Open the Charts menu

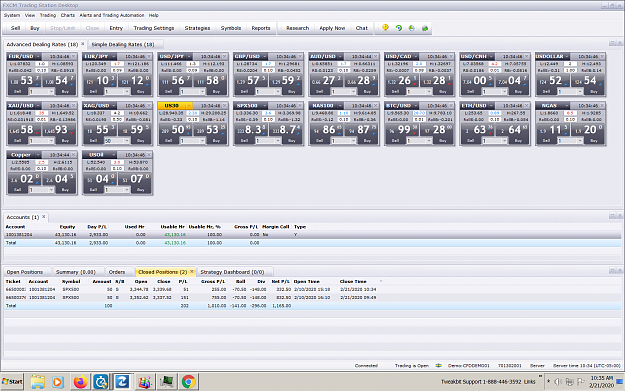68,15
